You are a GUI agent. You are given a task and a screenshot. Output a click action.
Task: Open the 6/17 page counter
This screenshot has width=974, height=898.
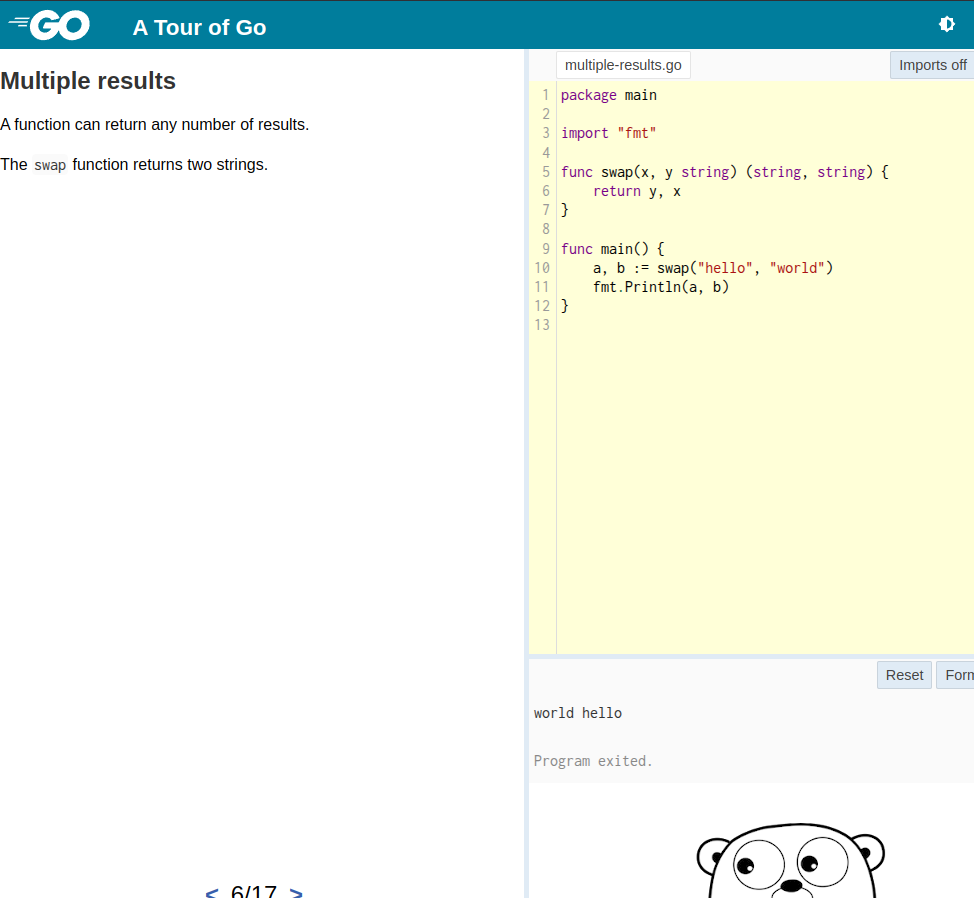[253, 892]
